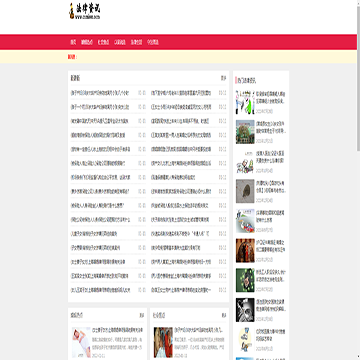Open thumbnail of woman lying in white

pyautogui.click(x=81, y=342)
